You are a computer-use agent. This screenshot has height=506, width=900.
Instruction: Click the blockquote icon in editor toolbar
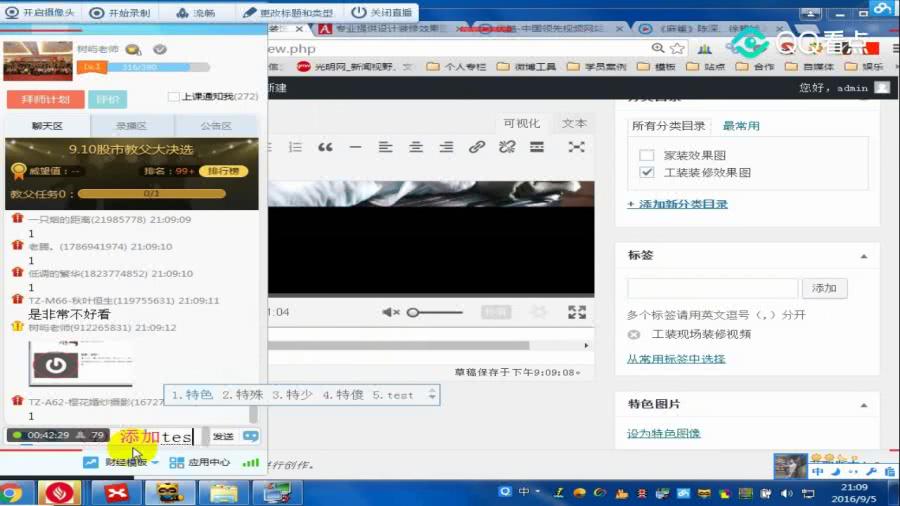pyautogui.click(x=325, y=147)
